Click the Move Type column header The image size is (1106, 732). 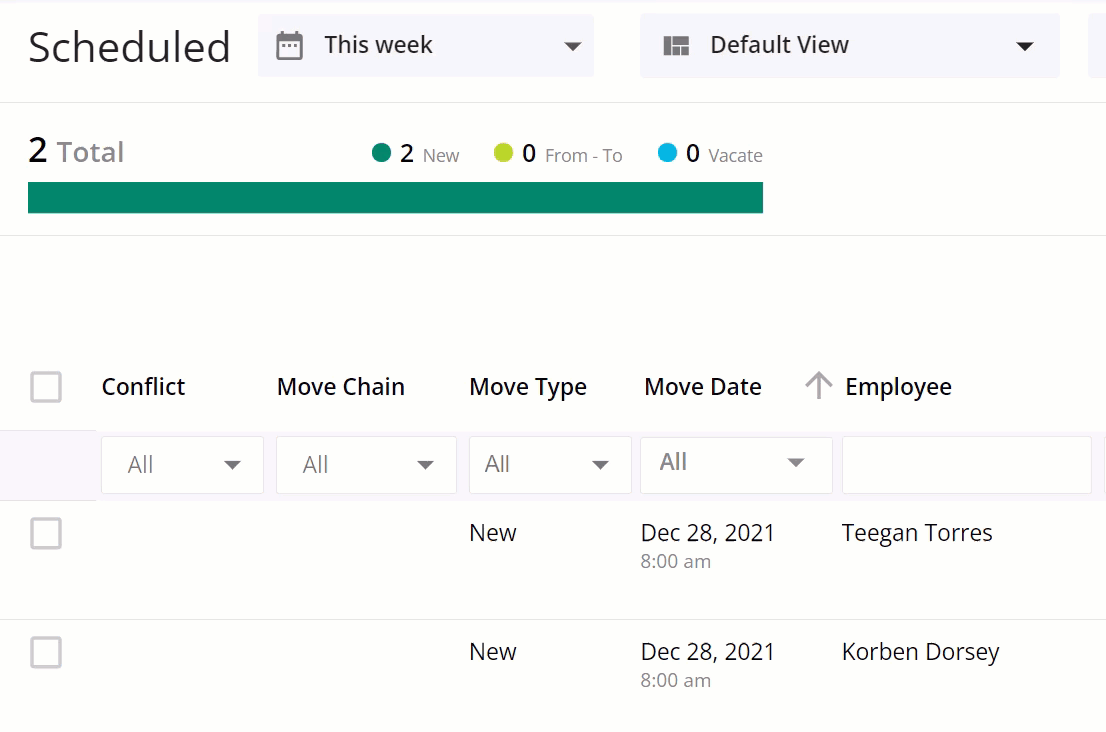(x=528, y=387)
